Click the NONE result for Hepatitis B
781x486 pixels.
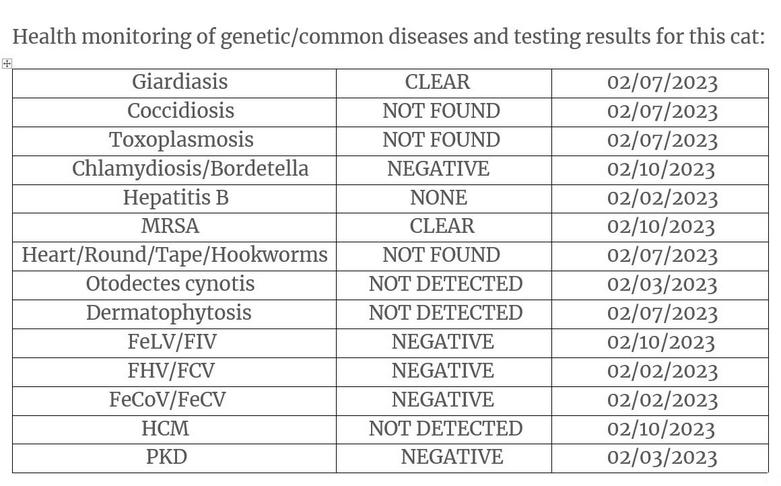(x=438, y=198)
